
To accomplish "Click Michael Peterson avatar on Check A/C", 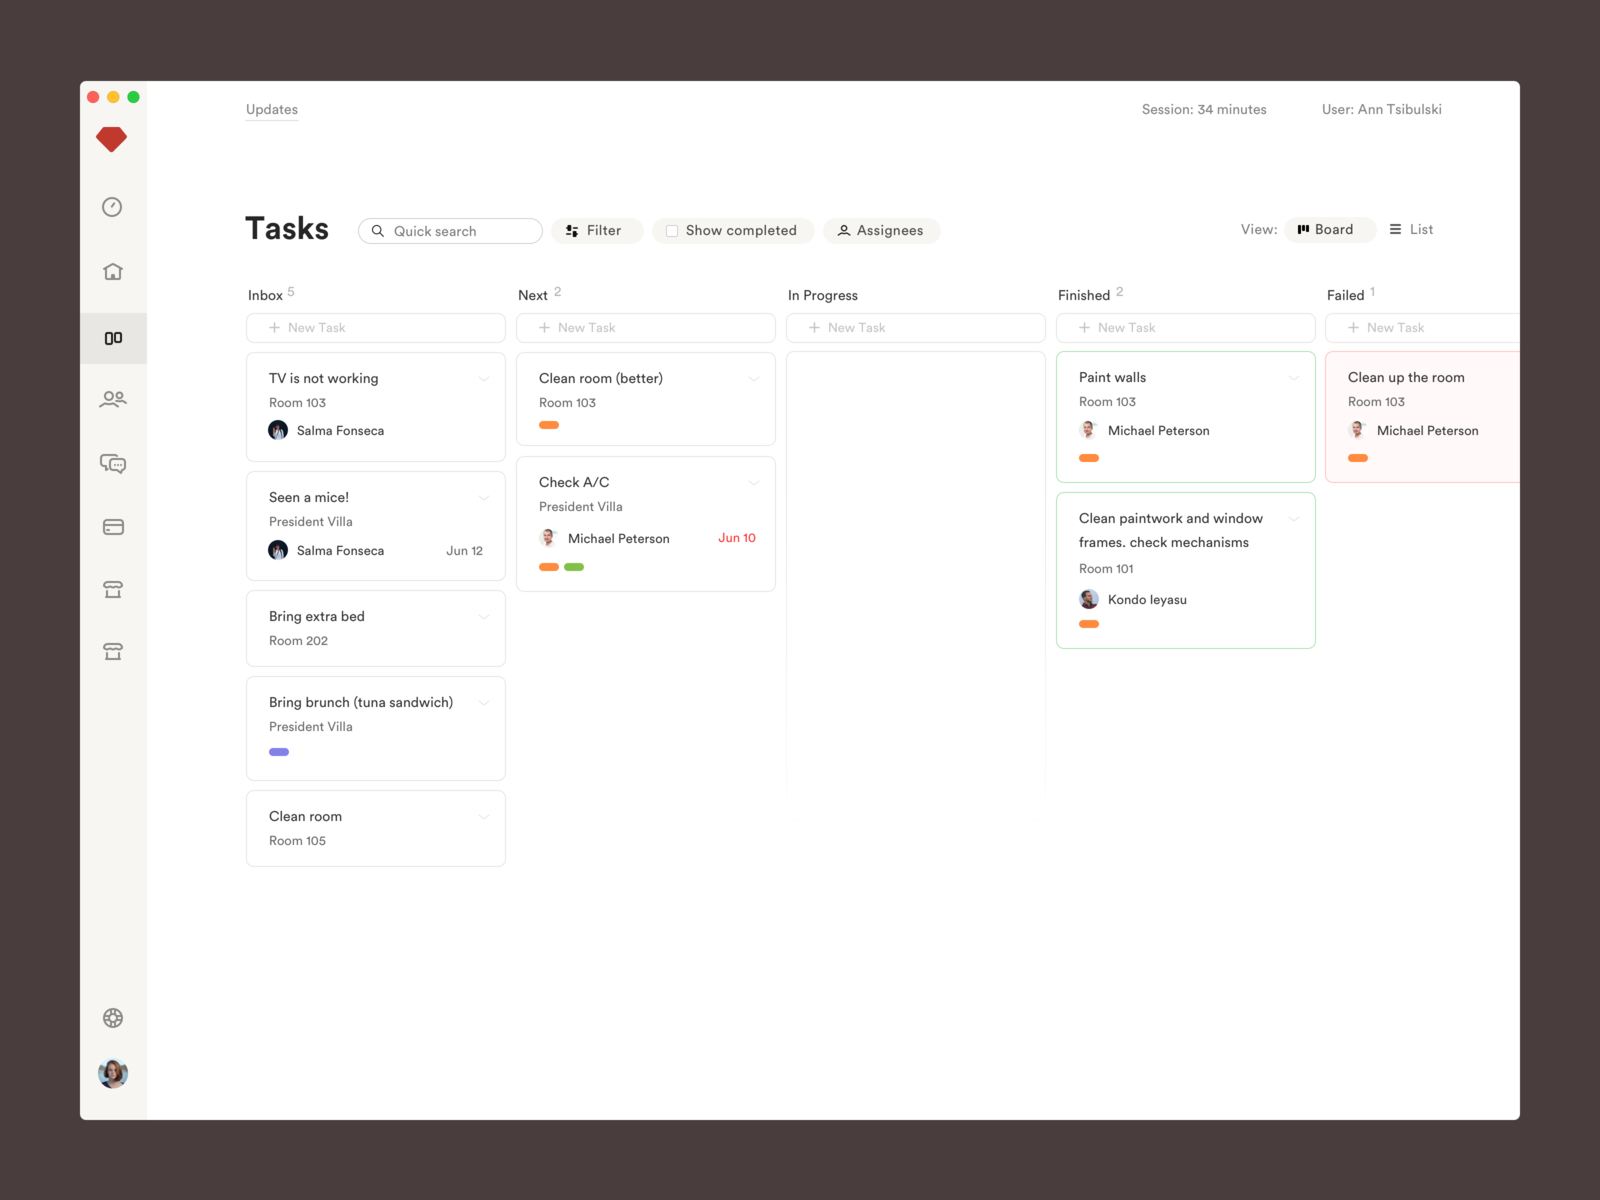I will (548, 538).
